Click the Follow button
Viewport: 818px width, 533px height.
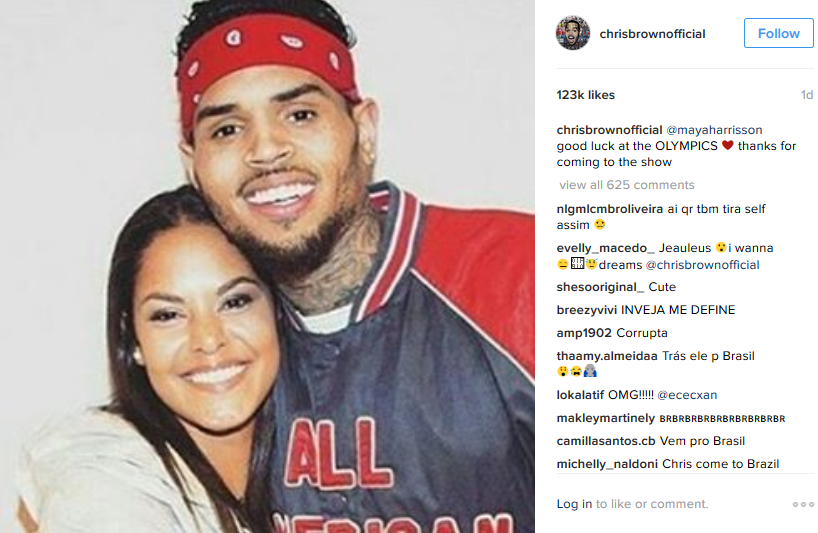click(x=778, y=33)
